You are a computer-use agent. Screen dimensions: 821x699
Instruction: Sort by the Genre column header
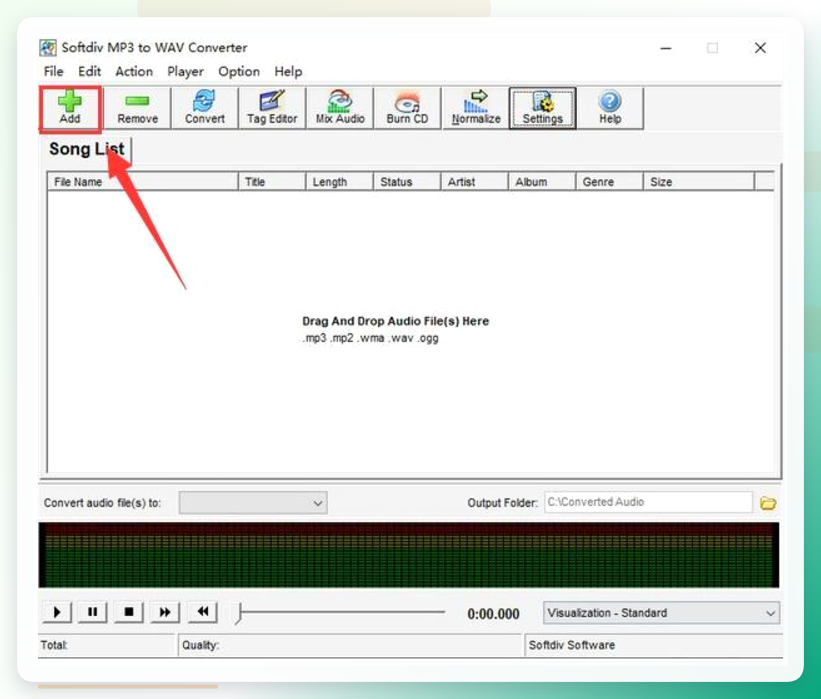point(609,182)
